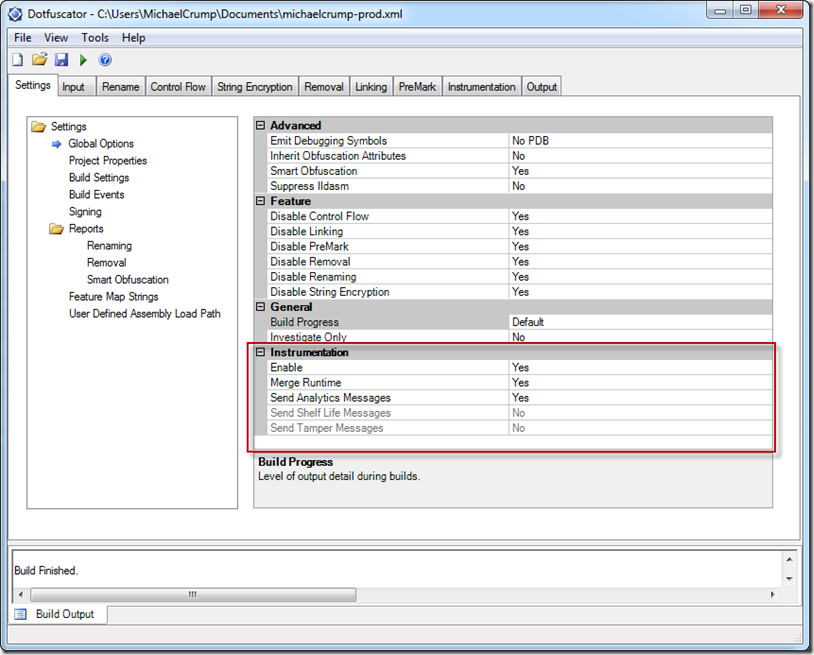Collapse the General property section

[261, 307]
